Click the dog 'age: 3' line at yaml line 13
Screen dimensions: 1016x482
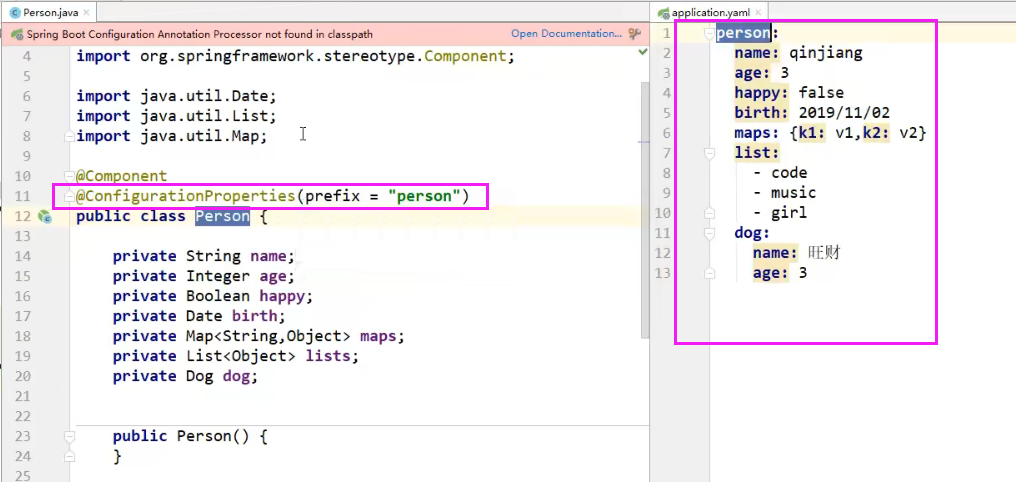click(780, 273)
